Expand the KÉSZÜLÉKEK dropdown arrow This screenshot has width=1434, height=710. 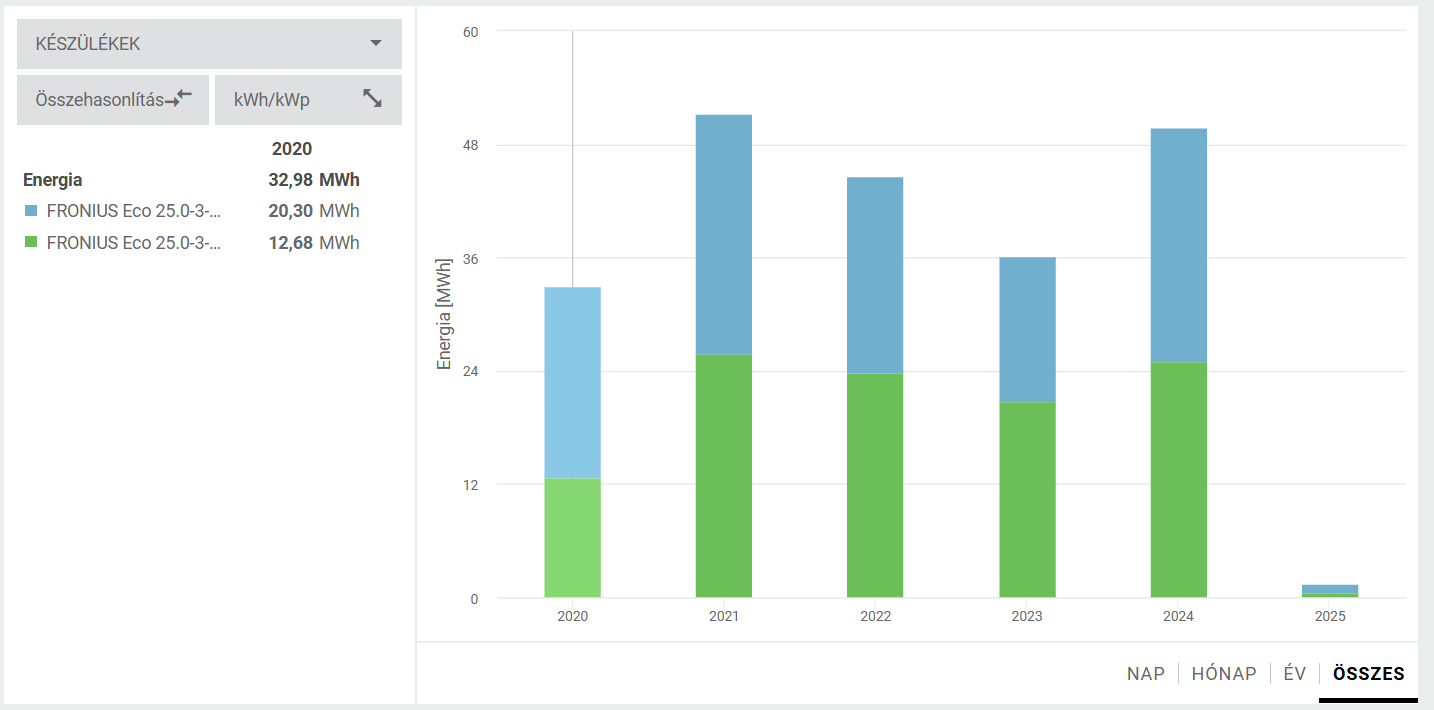tap(376, 44)
